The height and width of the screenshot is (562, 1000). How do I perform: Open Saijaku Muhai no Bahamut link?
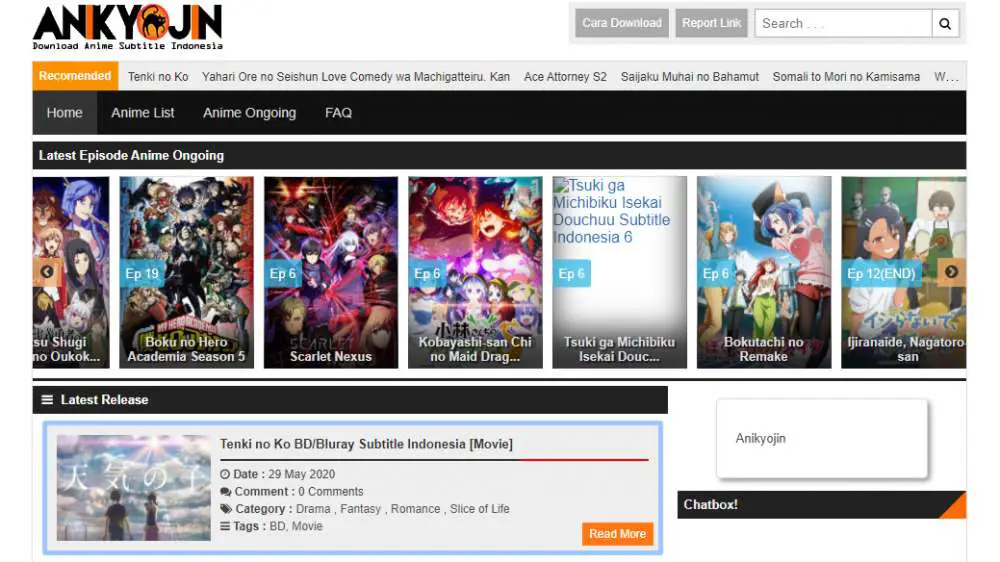(x=689, y=77)
